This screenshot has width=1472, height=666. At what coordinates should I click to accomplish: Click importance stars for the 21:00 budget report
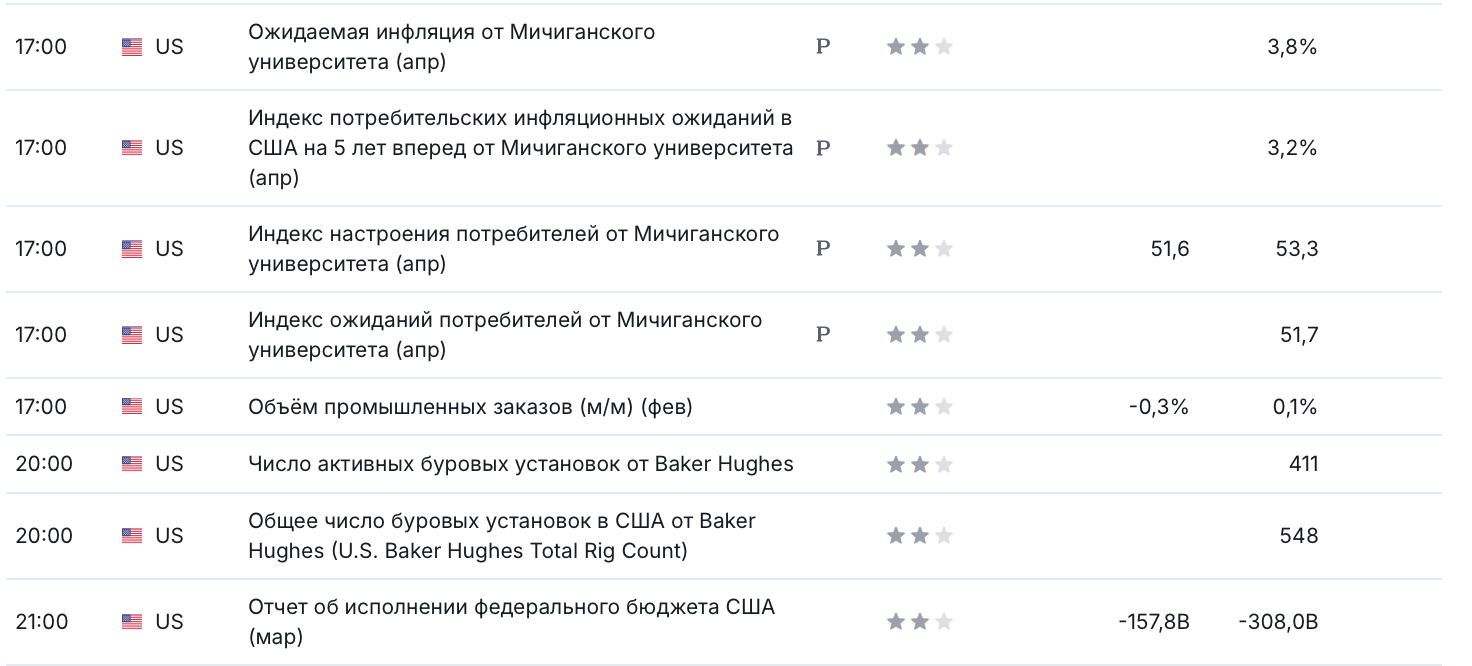(919, 622)
